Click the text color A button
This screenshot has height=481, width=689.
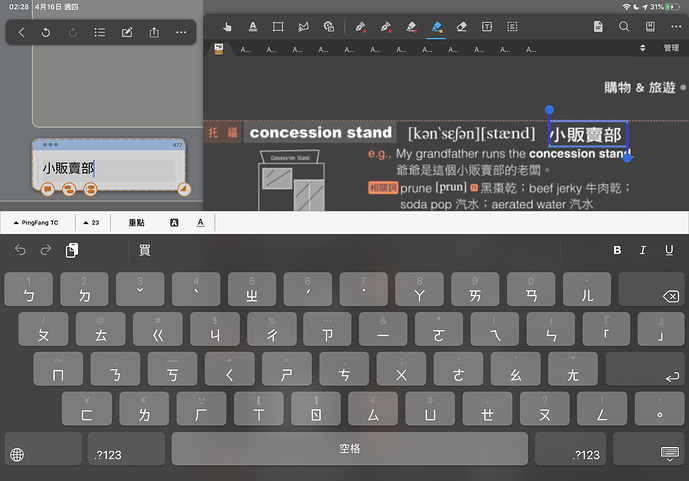(200, 222)
